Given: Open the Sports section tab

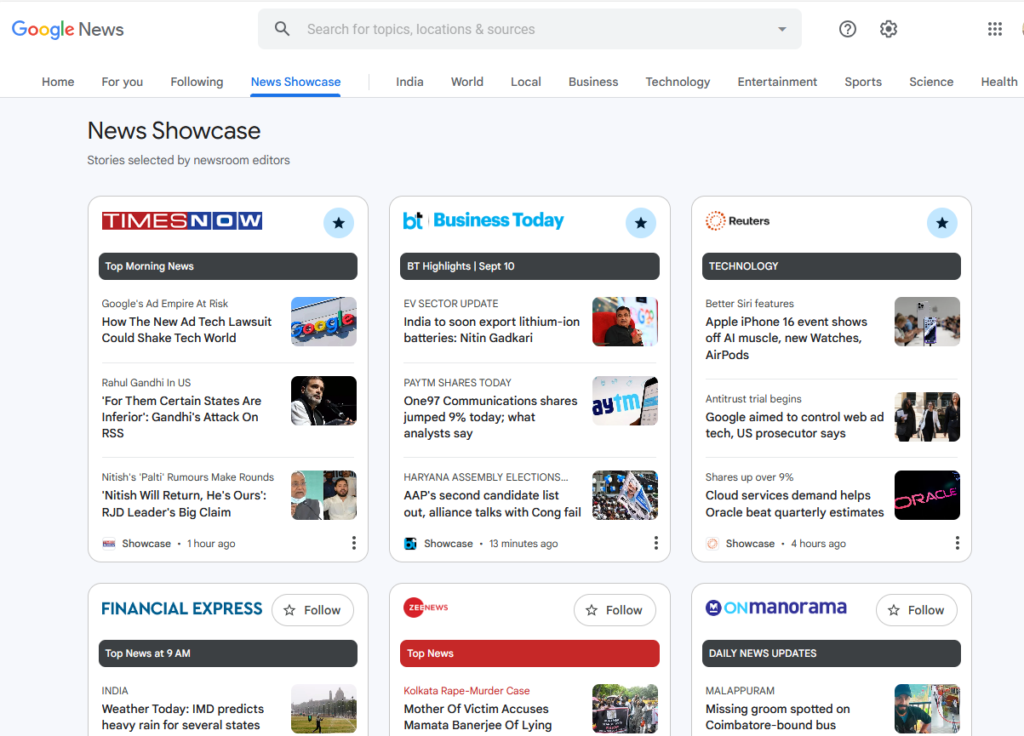Looking at the screenshot, I should click(x=863, y=82).
